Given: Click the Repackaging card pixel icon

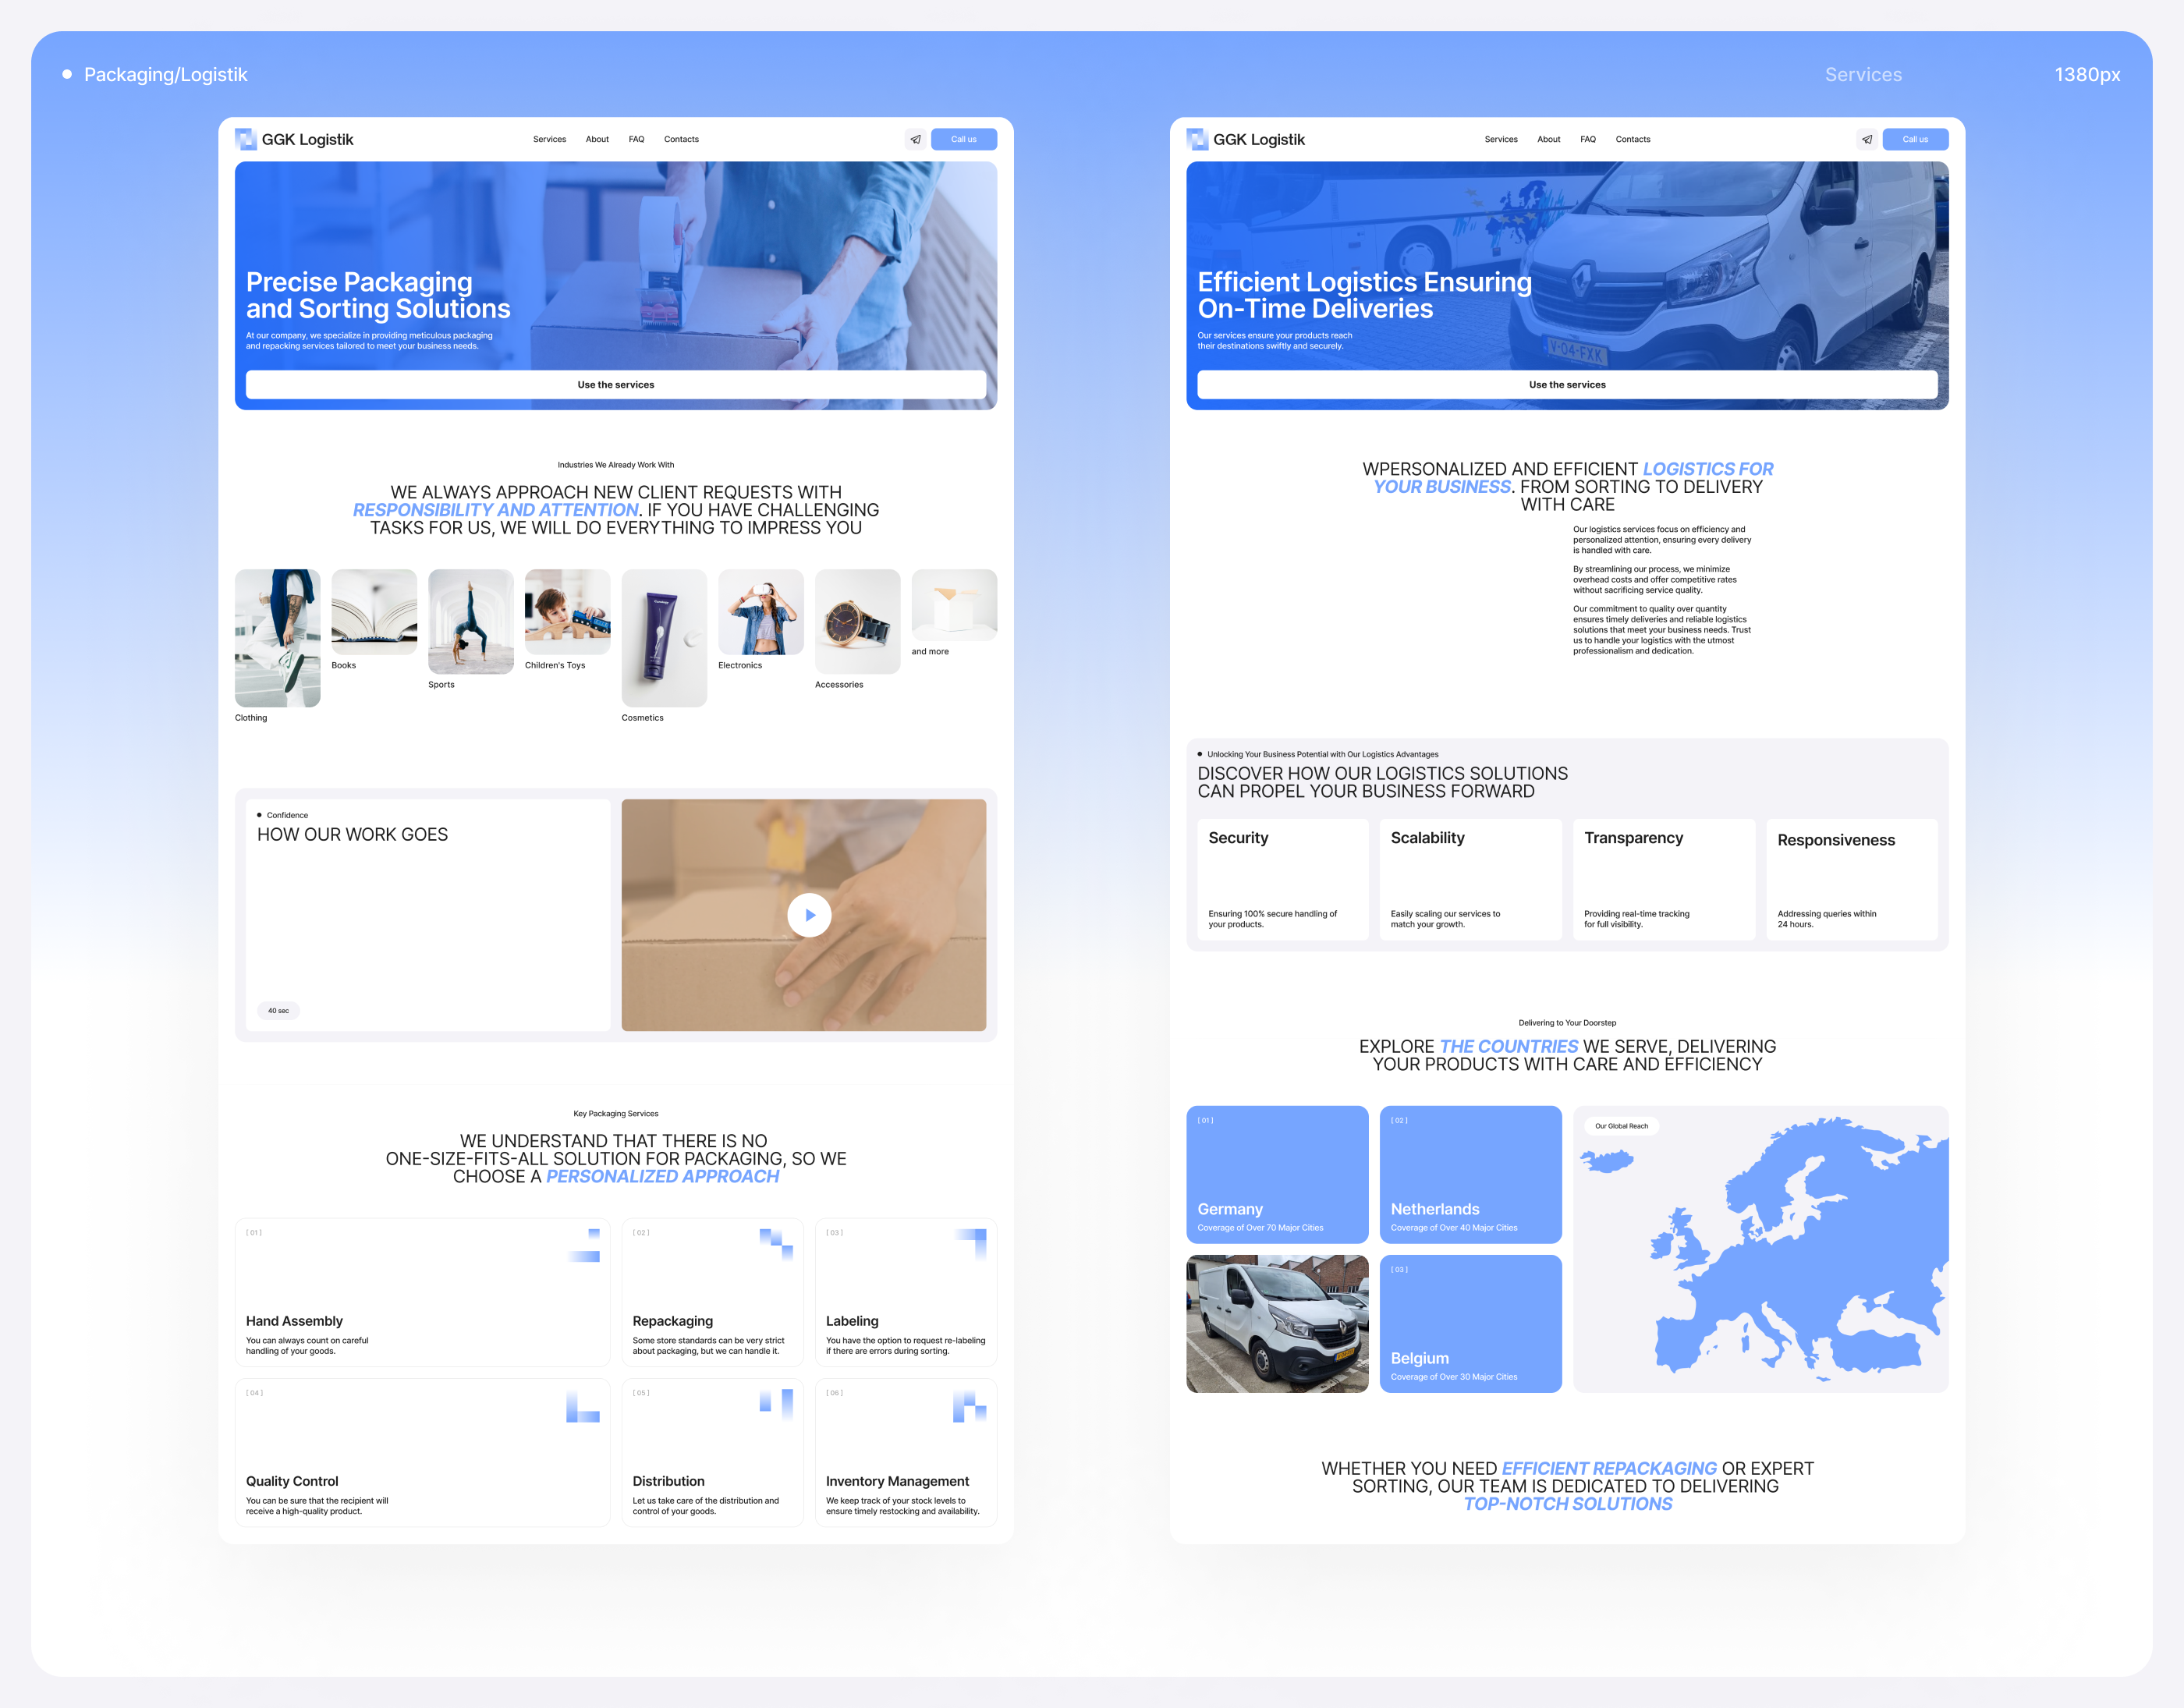Looking at the screenshot, I should tap(776, 1243).
